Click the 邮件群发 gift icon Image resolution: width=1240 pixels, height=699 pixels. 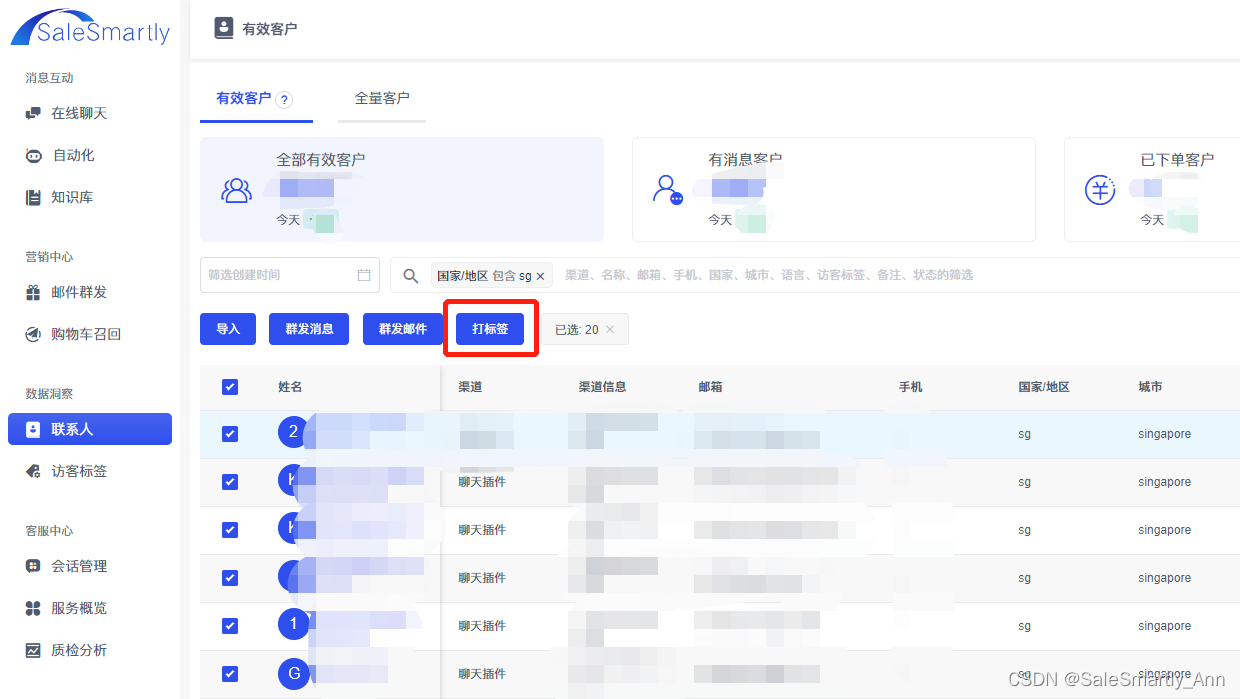(x=33, y=293)
